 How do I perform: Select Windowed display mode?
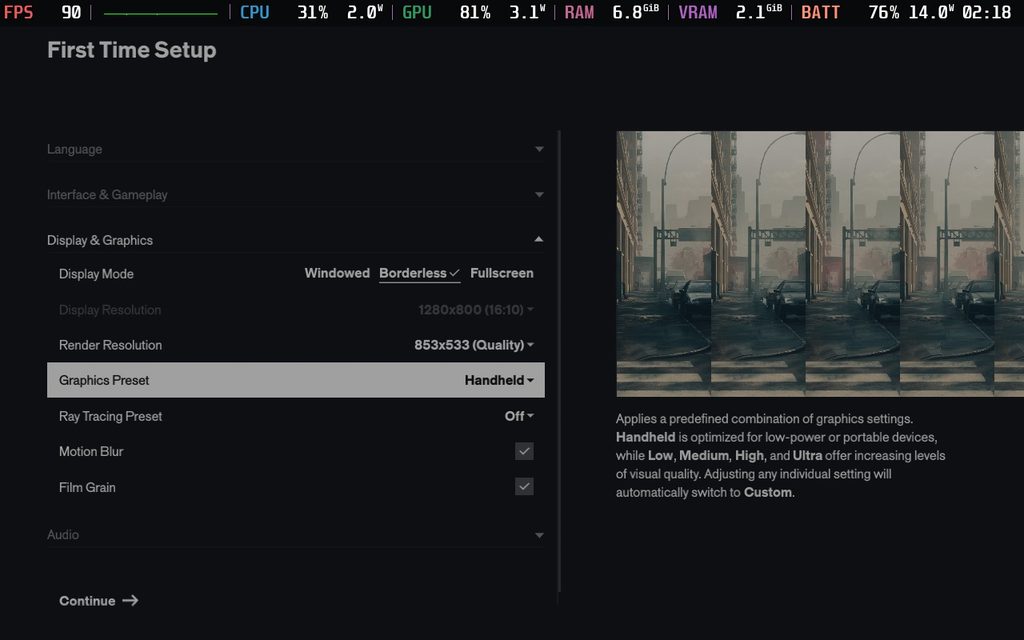tap(337, 273)
